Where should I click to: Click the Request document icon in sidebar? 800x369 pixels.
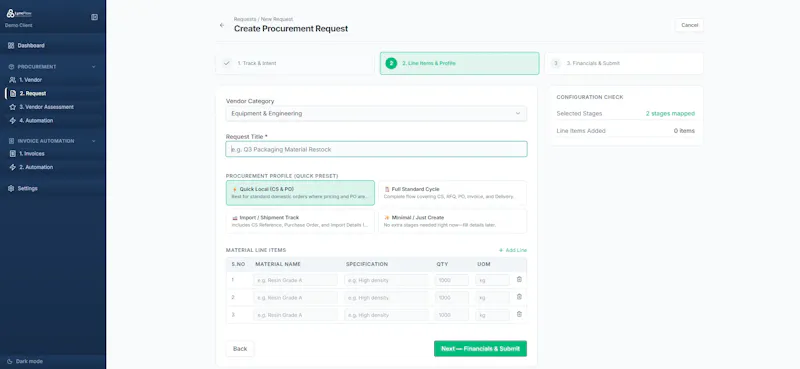[x=13, y=93]
